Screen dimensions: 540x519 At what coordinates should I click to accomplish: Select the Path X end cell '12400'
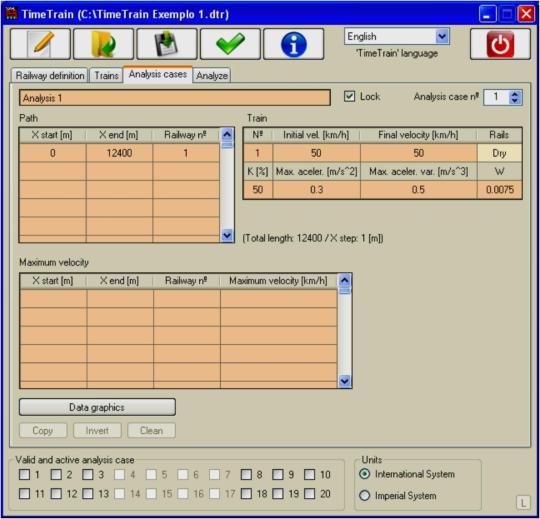pyautogui.click(x=119, y=153)
